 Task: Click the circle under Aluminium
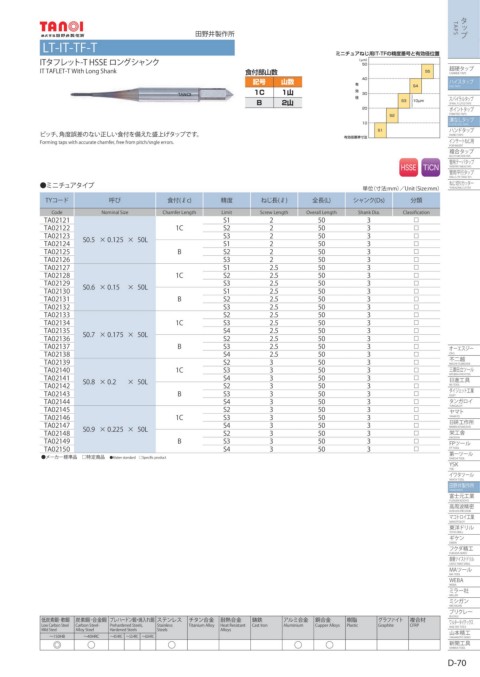click(298, 645)
